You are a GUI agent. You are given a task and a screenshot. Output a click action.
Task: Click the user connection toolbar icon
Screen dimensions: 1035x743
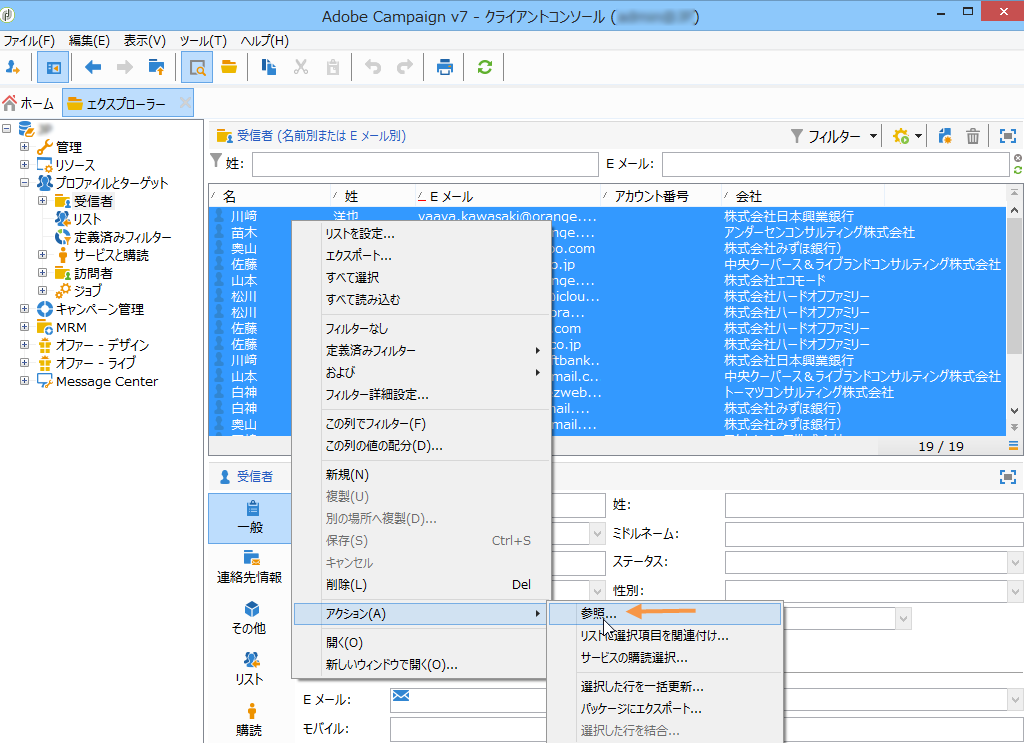[x=13, y=67]
